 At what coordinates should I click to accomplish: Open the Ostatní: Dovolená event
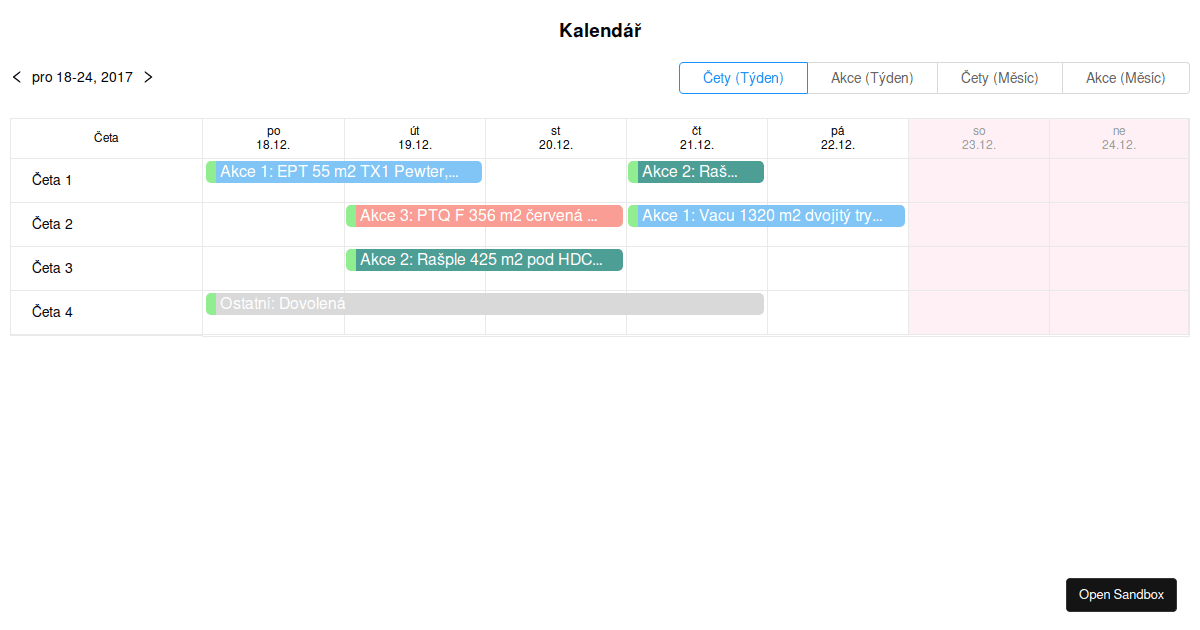pos(485,304)
